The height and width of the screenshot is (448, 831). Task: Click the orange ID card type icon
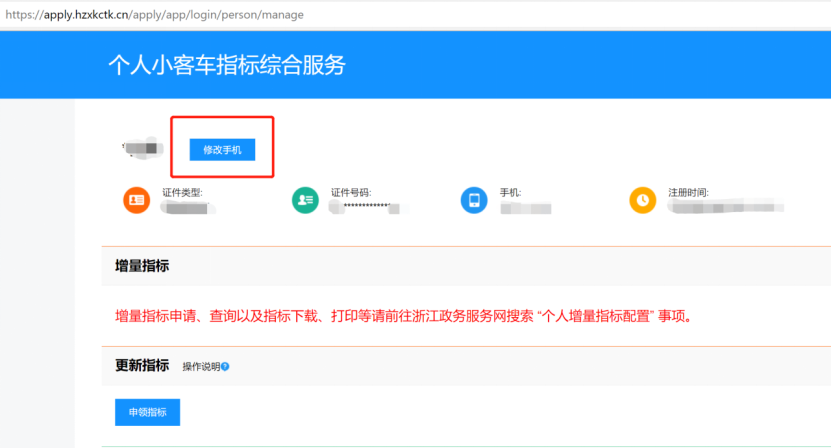136,200
